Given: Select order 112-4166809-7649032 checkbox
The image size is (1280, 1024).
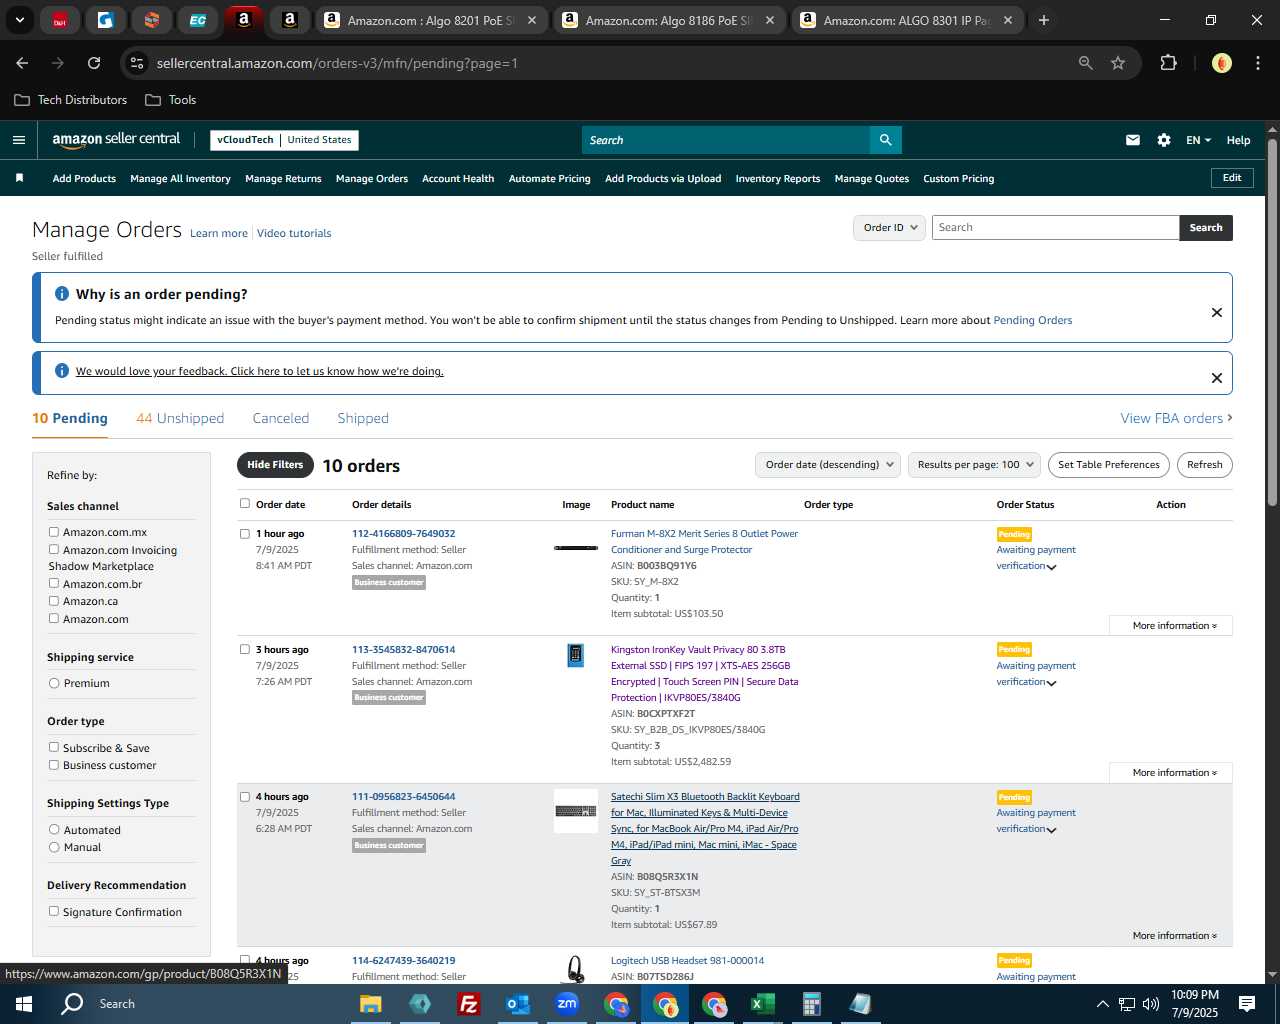Looking at the screenshot, I should click(245, 533).
